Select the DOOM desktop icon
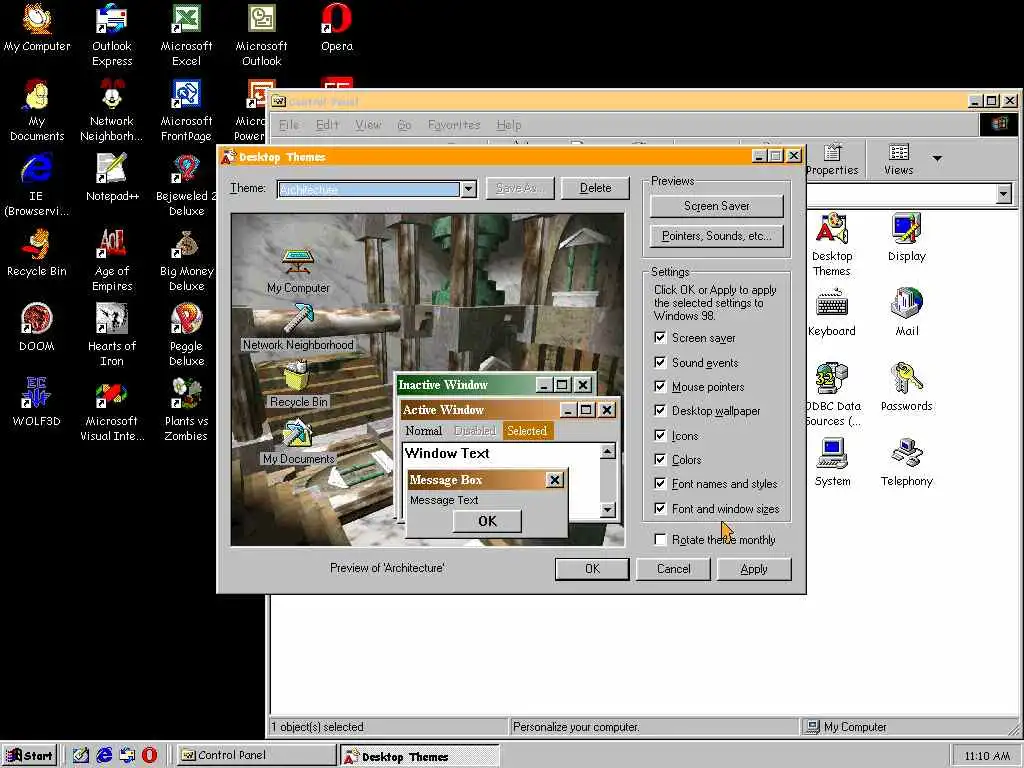 click(37, 328)
